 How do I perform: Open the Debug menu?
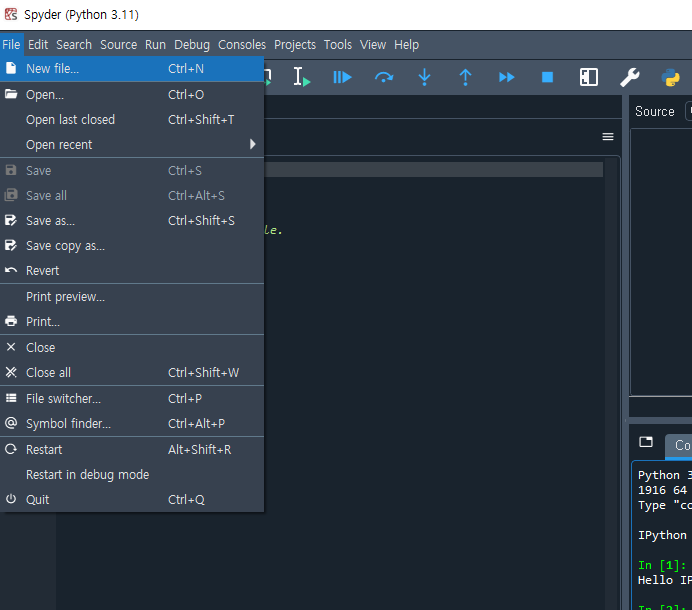(x=192, y=45)
